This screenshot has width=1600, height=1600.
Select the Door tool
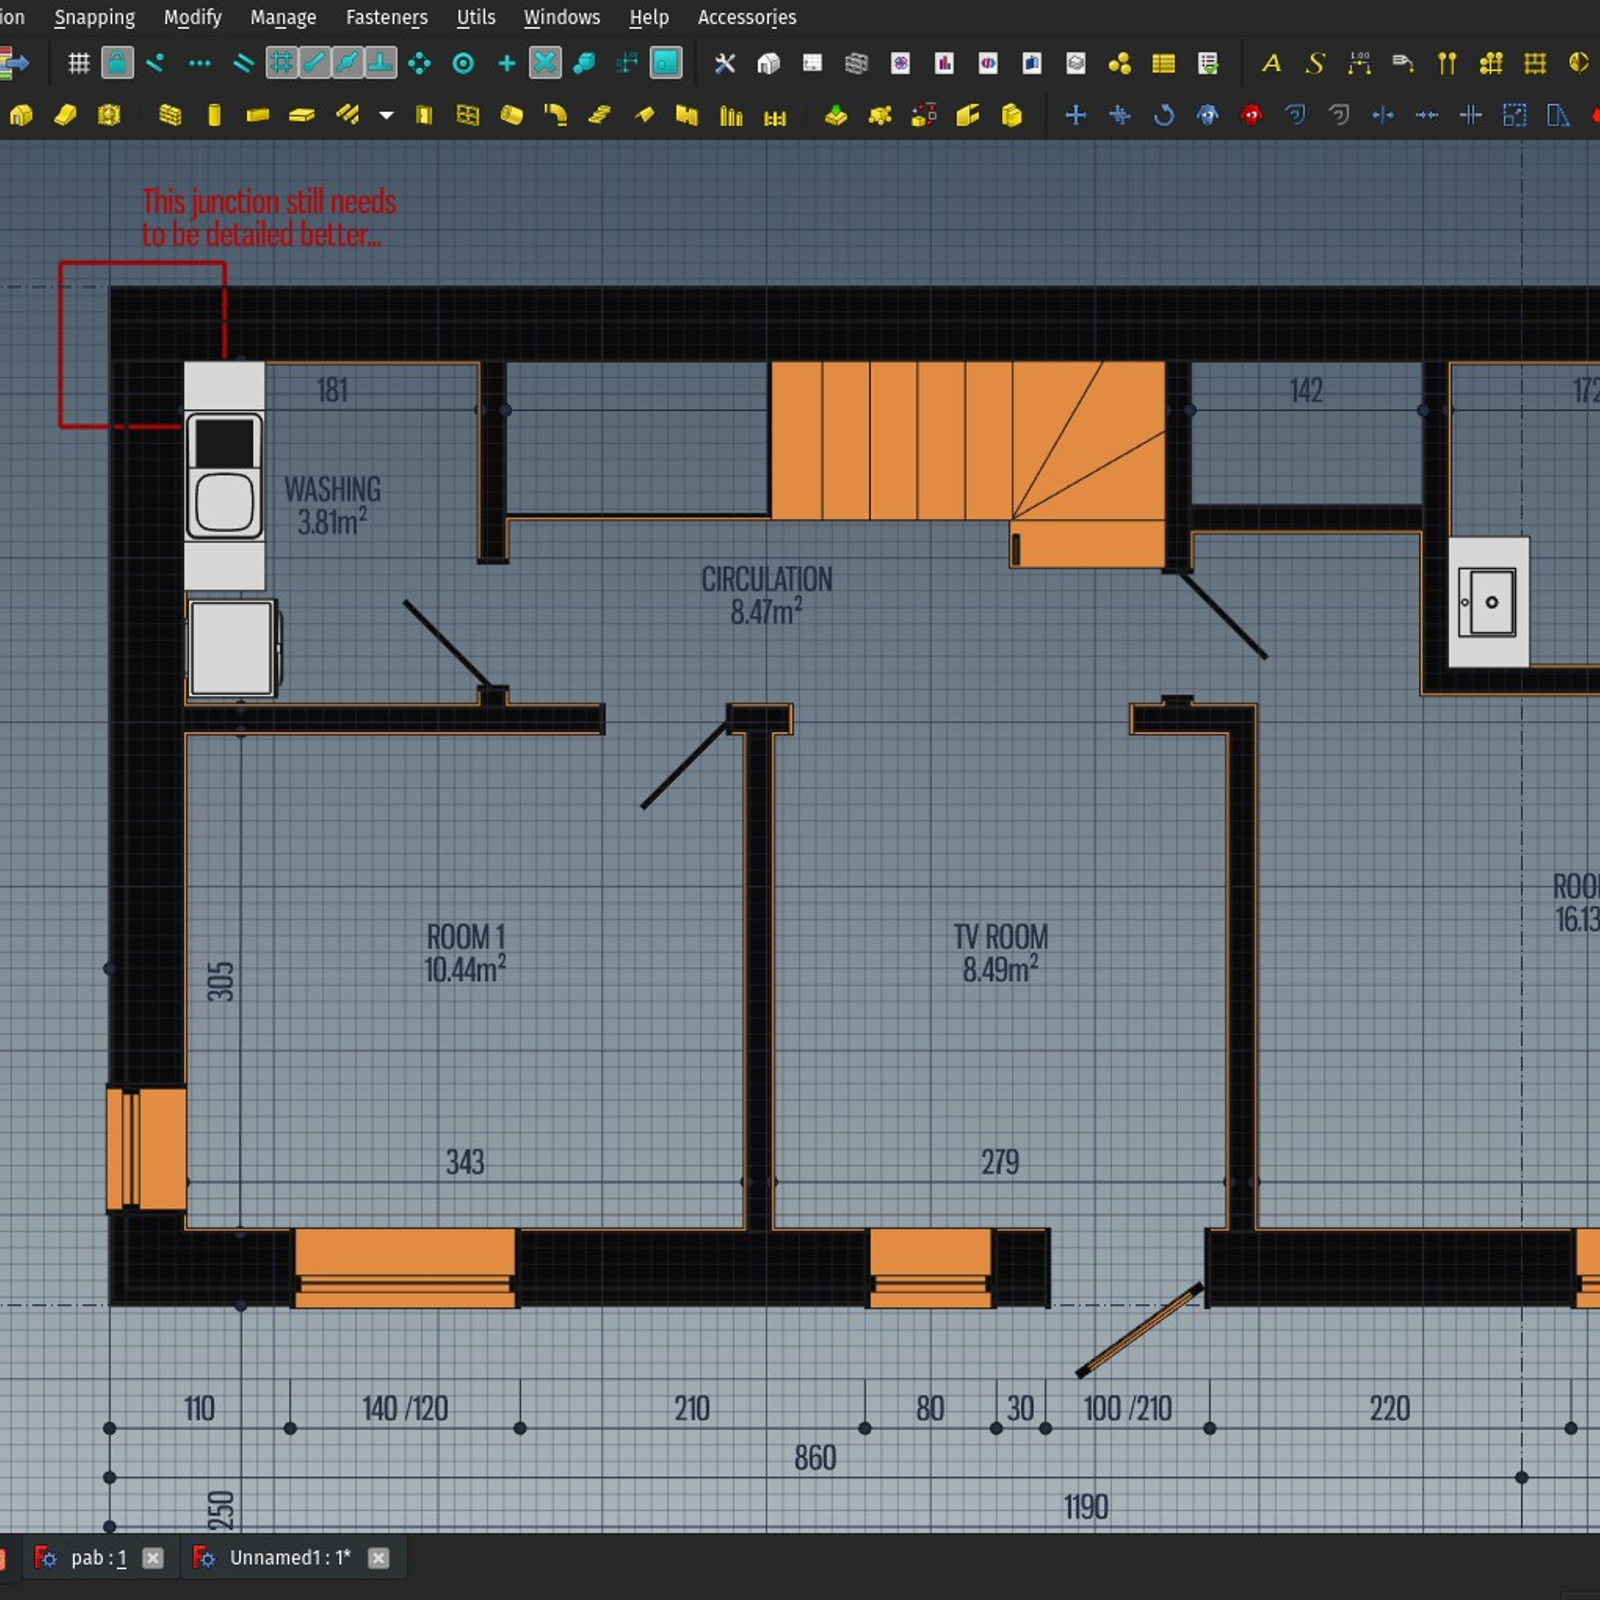423,115
